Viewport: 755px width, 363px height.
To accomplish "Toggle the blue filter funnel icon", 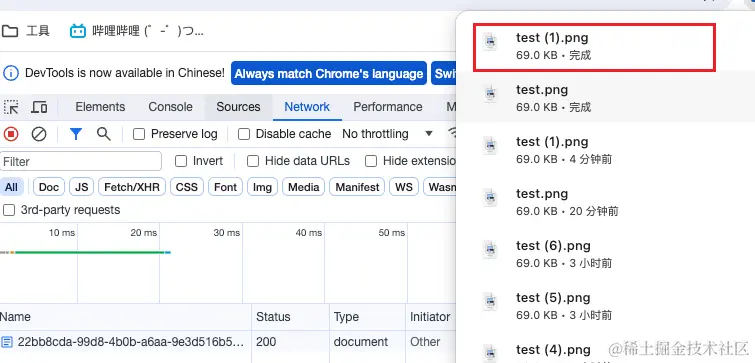I will point(76,134).
